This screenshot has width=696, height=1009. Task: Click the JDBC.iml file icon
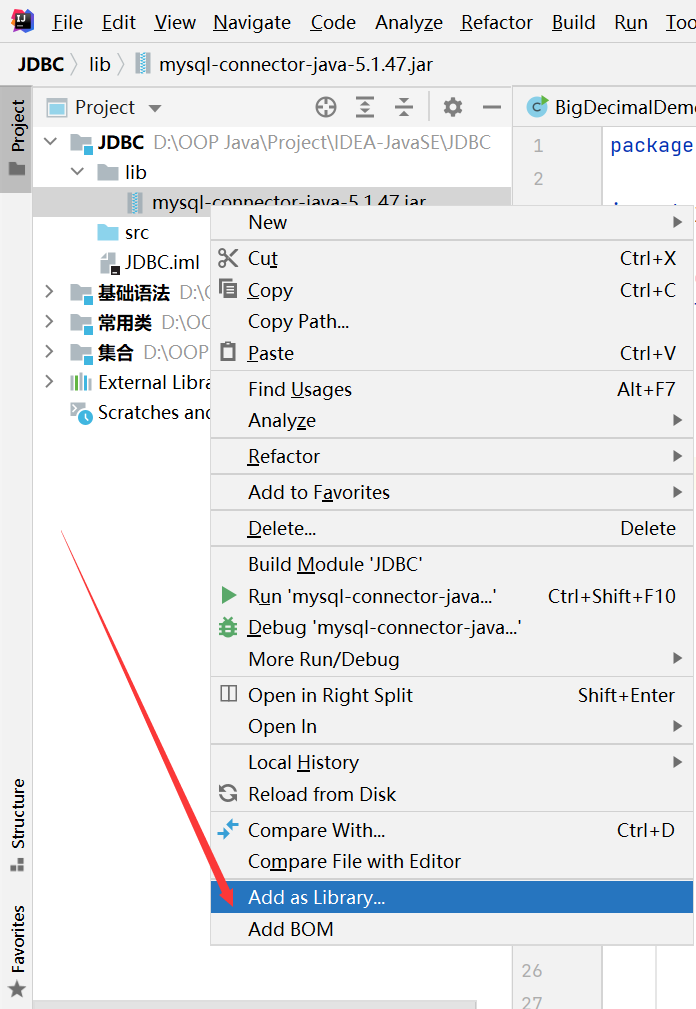pyautogui.click(x=109, y=263)
